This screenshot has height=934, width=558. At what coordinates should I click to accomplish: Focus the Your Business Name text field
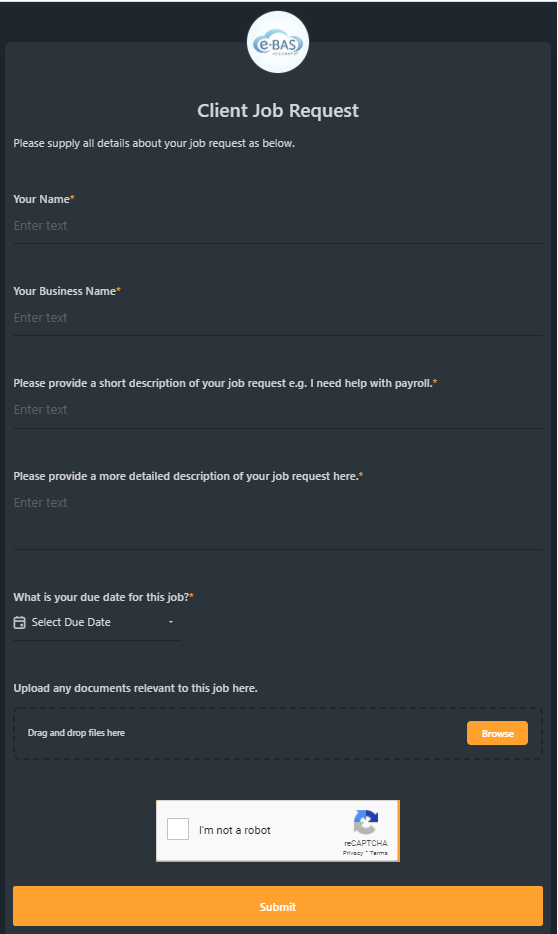coord(278,317)
